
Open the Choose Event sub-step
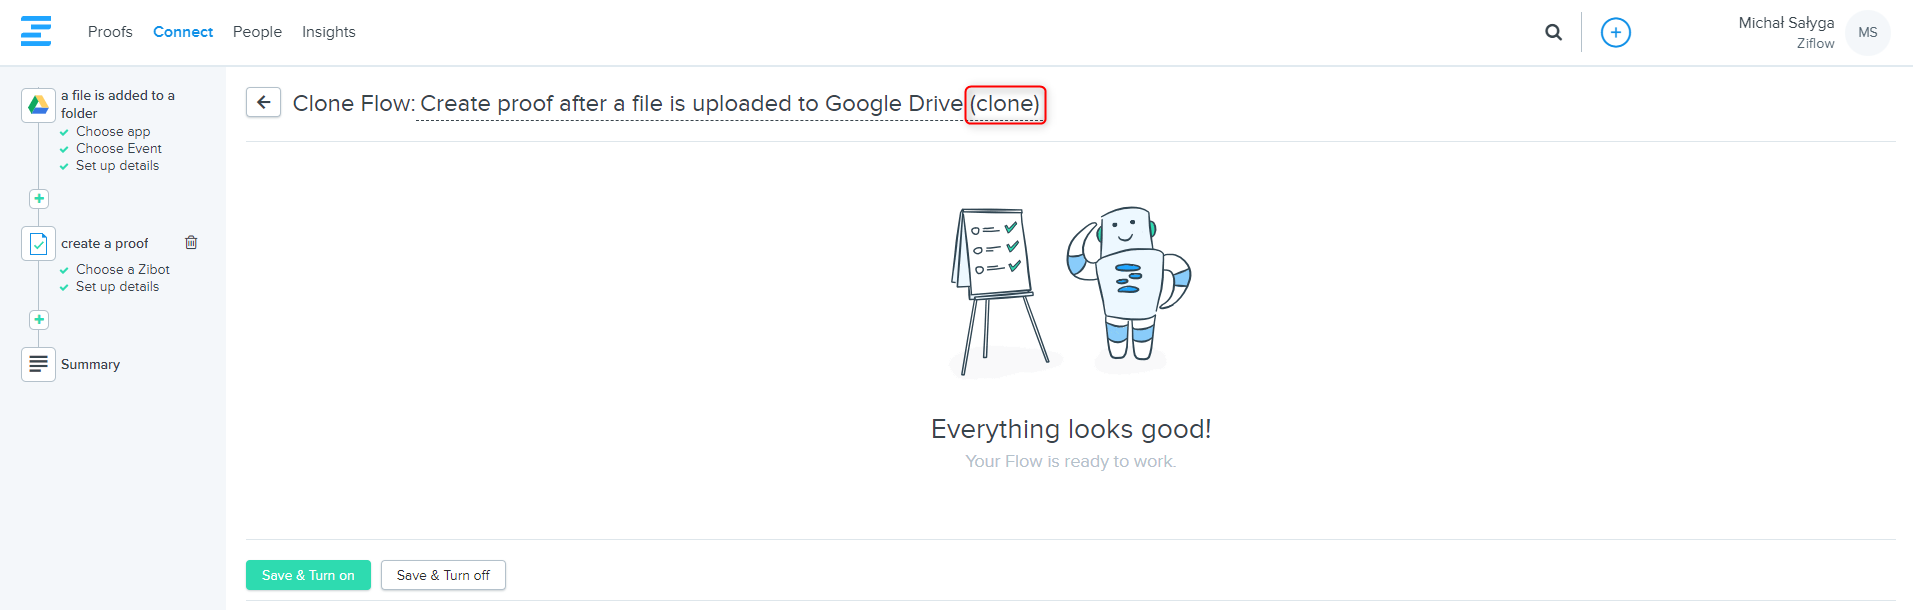(x=118, y=149)
